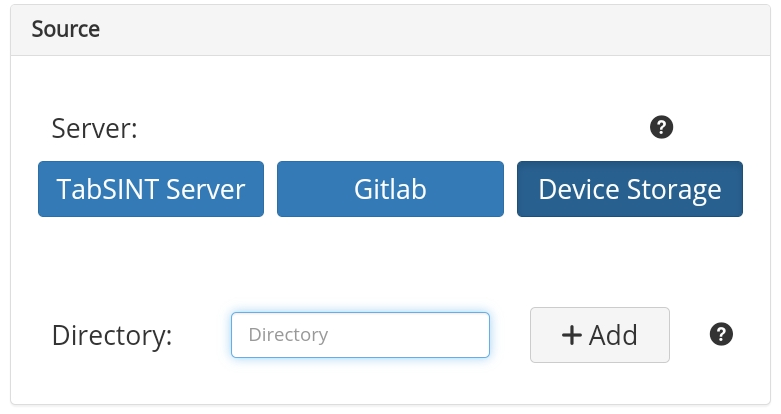Click the Directory: label text
The width and height of the screenshot is (781, 414).
click(112, 335)
